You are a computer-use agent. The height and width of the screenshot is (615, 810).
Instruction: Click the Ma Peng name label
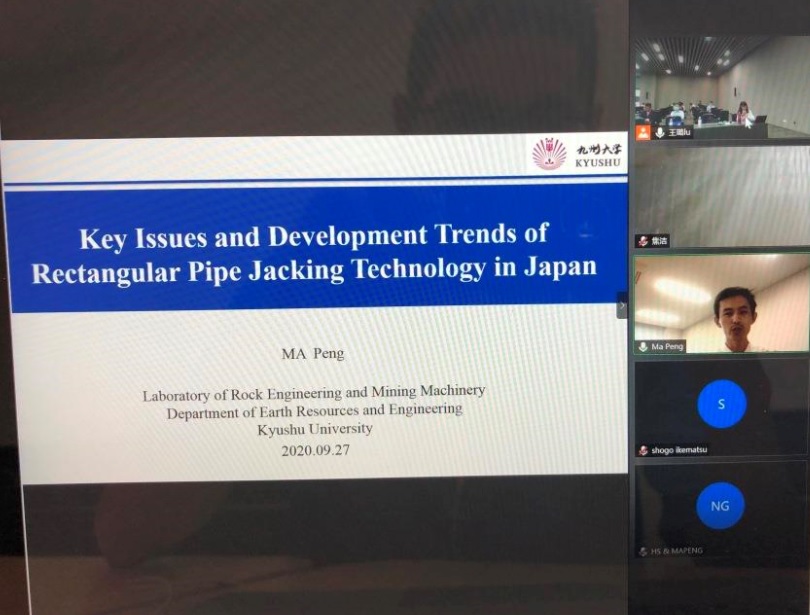click(669, 347)
